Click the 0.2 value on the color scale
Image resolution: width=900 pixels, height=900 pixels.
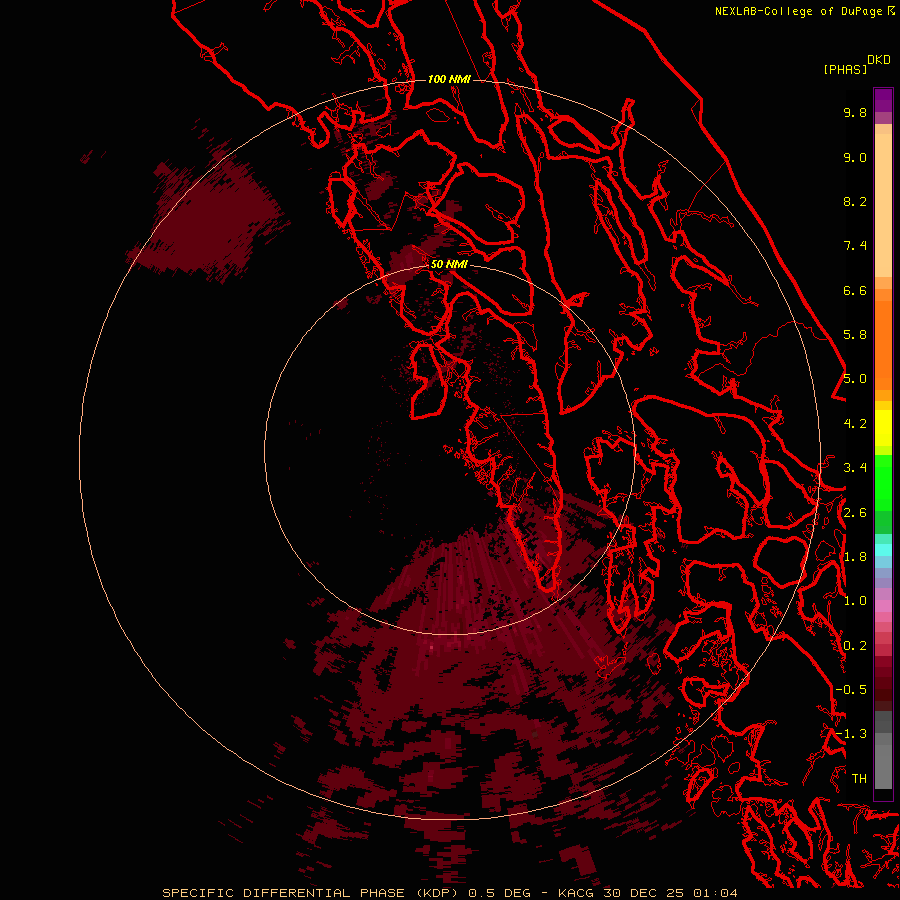coord(855,646)
